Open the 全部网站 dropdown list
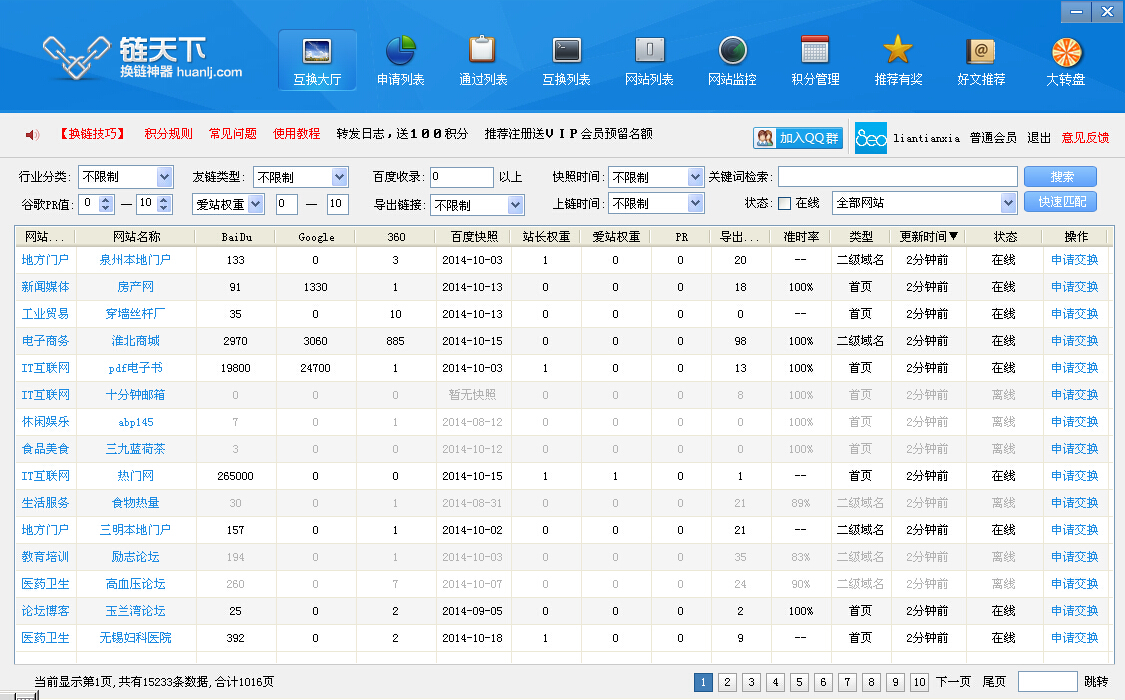1125x700 pixels. click(x=1008, y=203)
